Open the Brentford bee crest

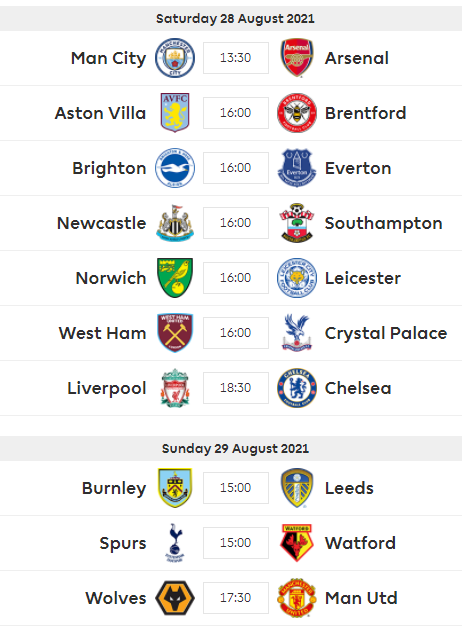tap(297, 113)
